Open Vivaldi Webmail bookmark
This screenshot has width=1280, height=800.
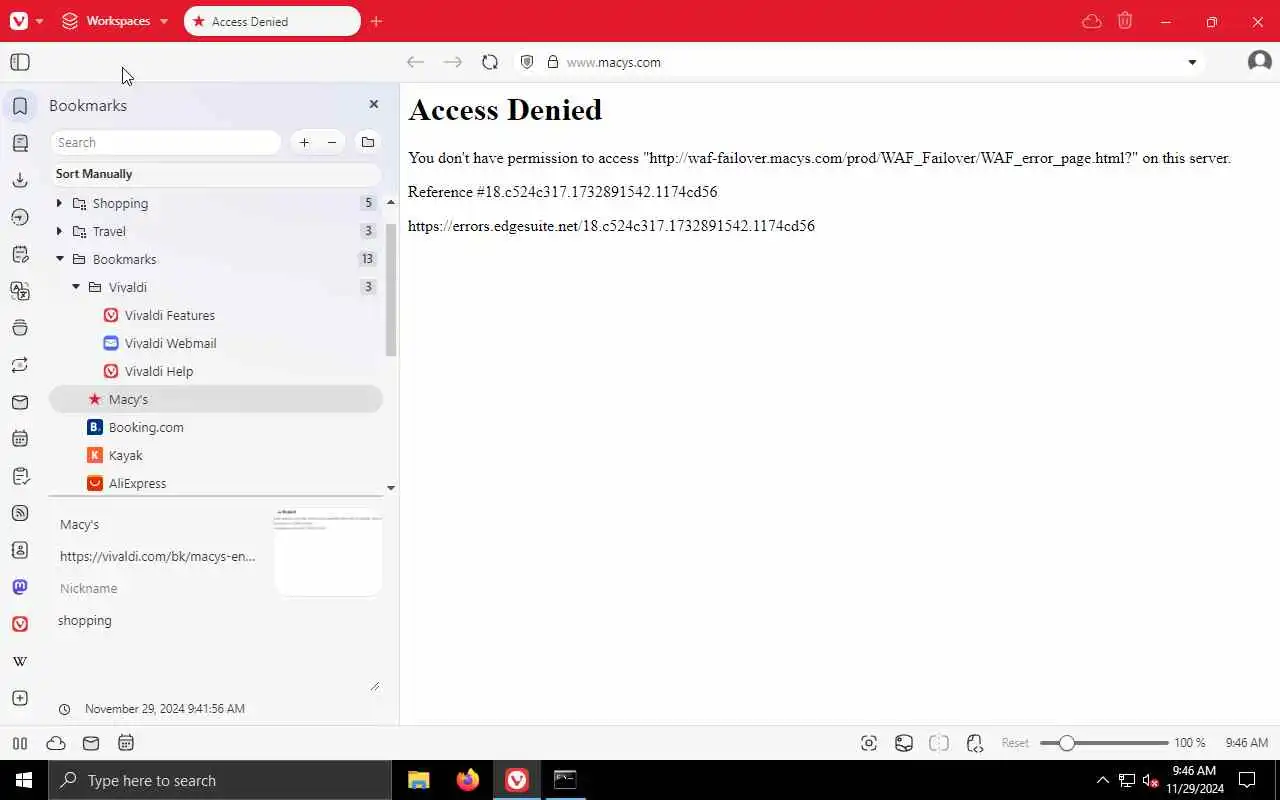click(x=160, y=343)
